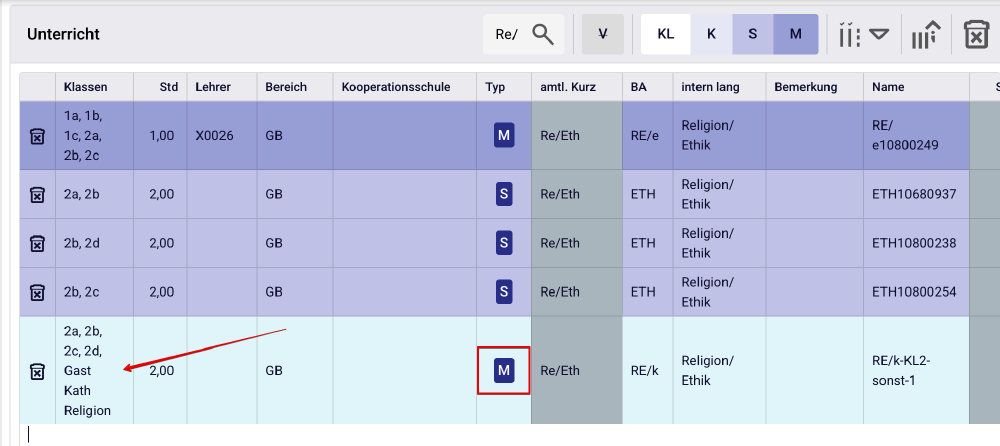This screenshot has height=446, width=1000.
Task: Click into the Re/ search field
Action: click(x=506, y=35)
